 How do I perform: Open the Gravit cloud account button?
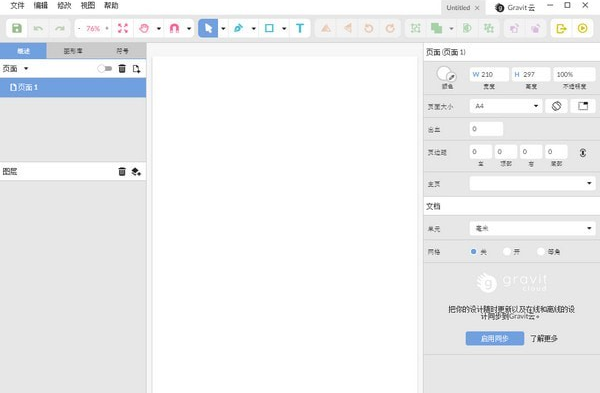(x=515, y=8)
